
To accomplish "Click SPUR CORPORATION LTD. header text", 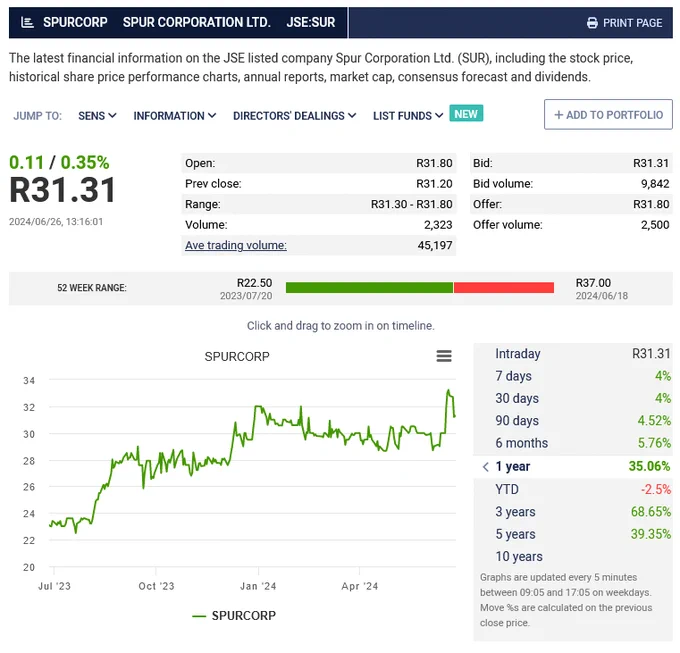I will point(196,22).
